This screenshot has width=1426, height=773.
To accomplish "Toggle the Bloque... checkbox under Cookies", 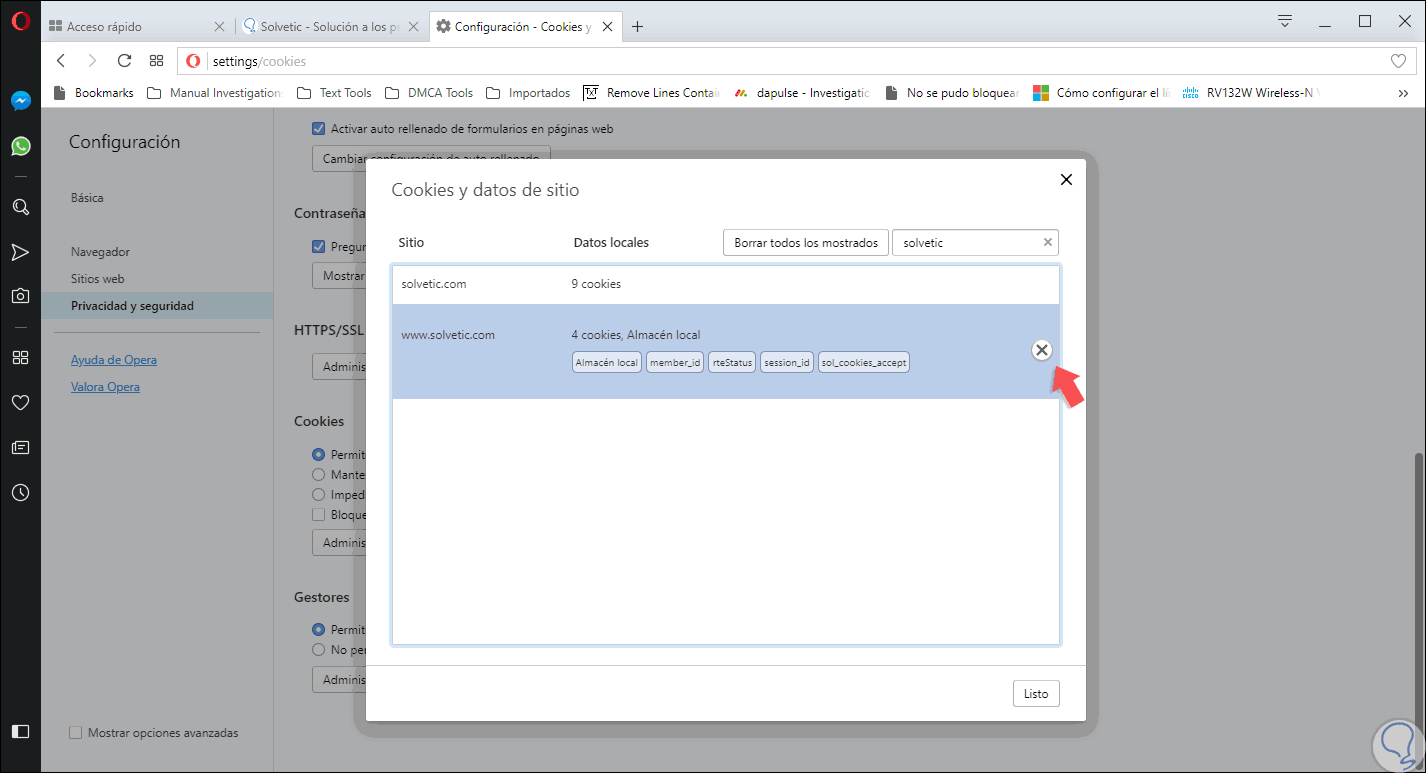I will click(319, 515).
